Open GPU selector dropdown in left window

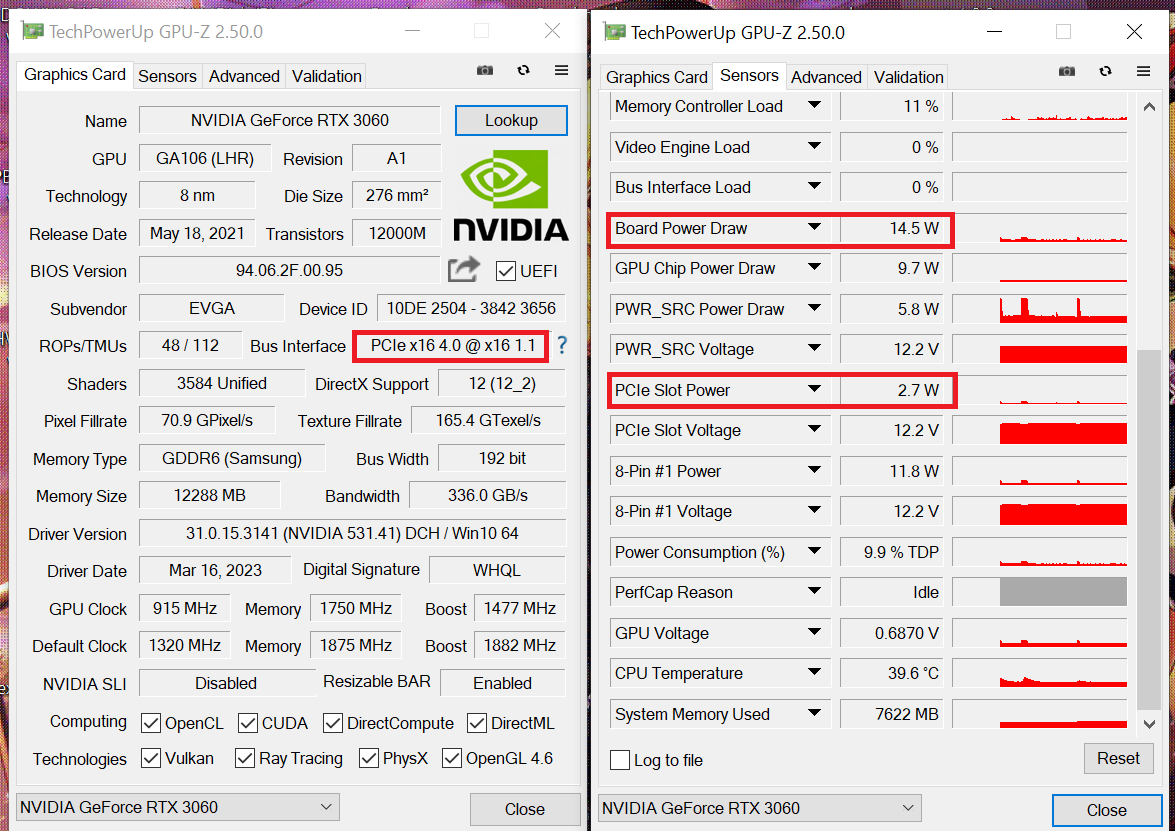178,807
